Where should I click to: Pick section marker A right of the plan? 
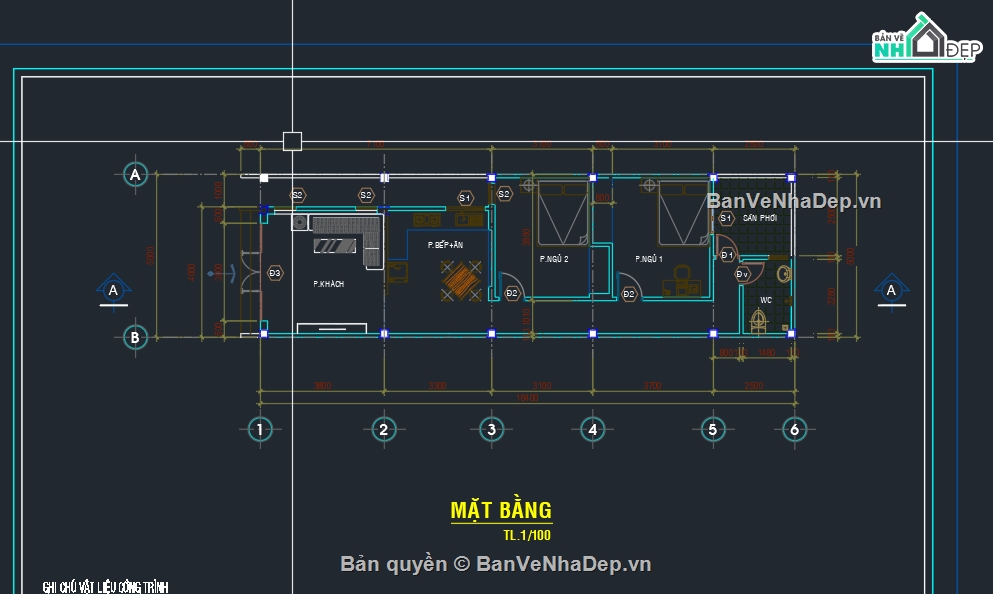pyautogui.click(x=891, y=291)
